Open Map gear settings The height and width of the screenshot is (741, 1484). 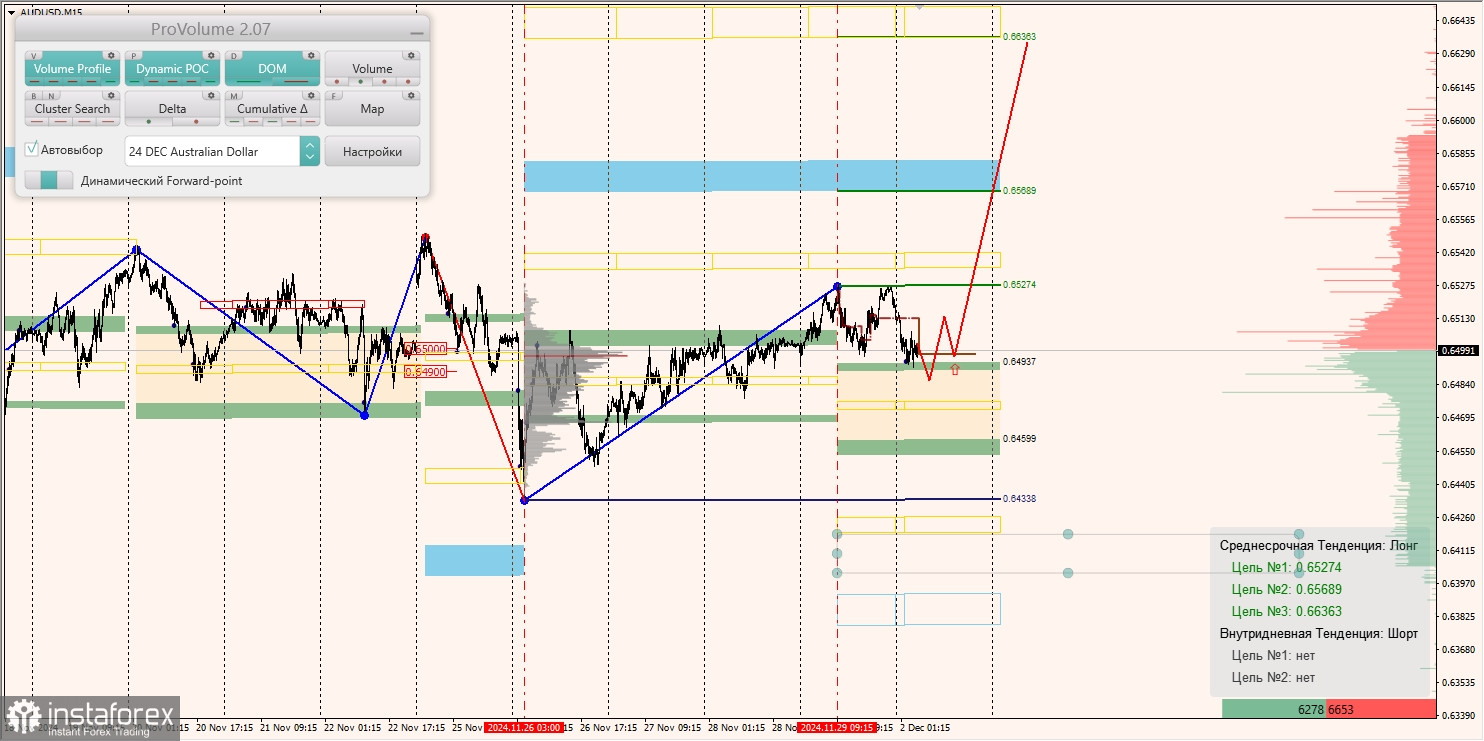411,96
